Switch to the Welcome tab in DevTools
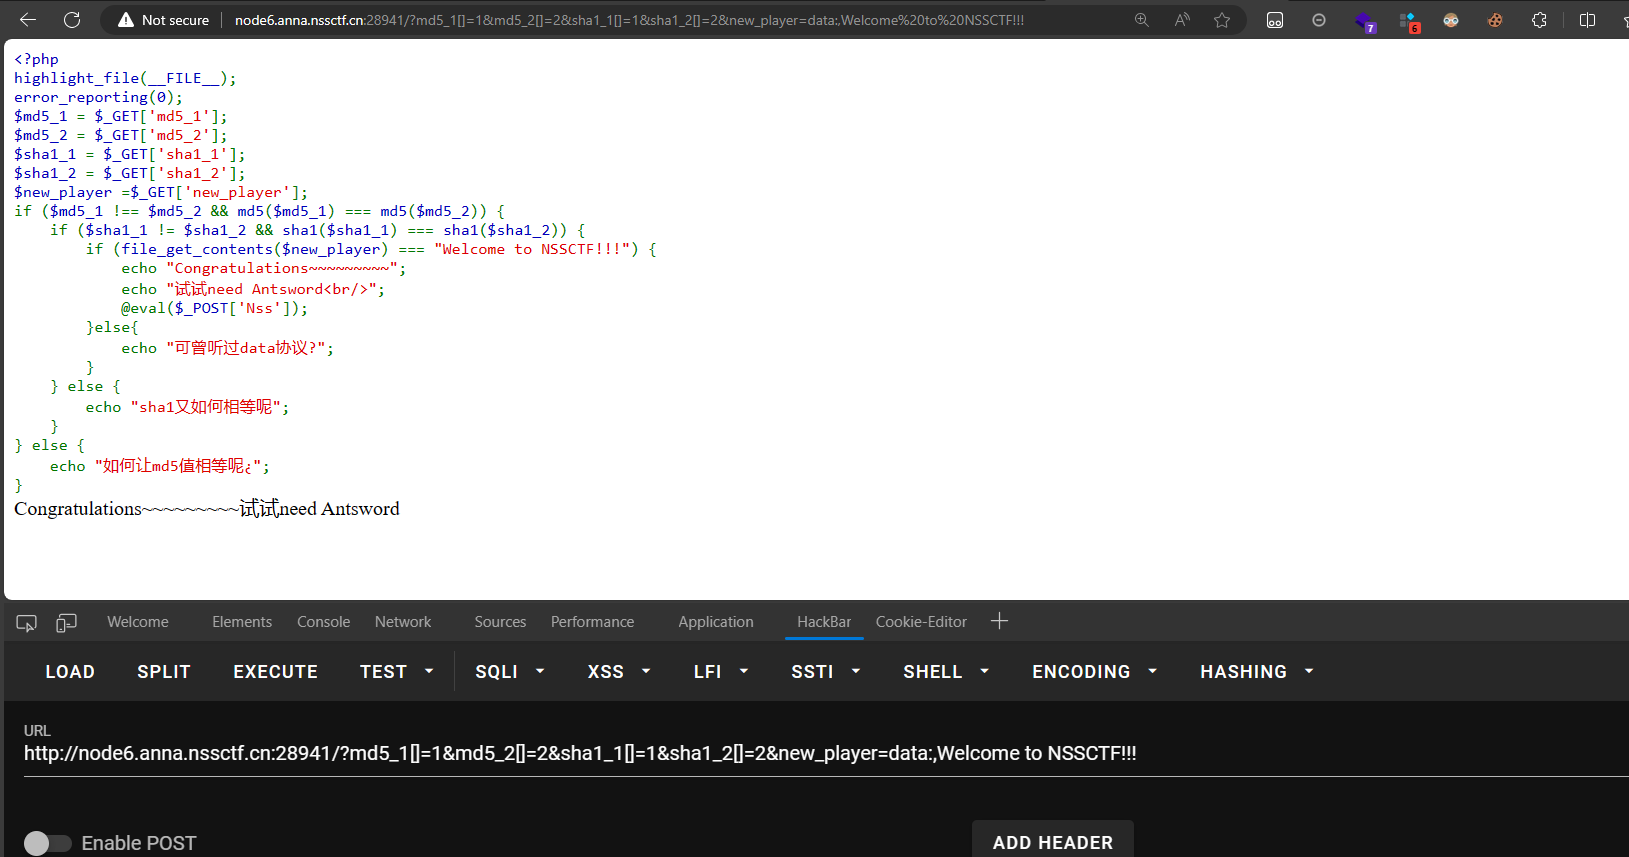Image resolution: width=1629 pixels, height=857 pixels. [x=138, y=622]
